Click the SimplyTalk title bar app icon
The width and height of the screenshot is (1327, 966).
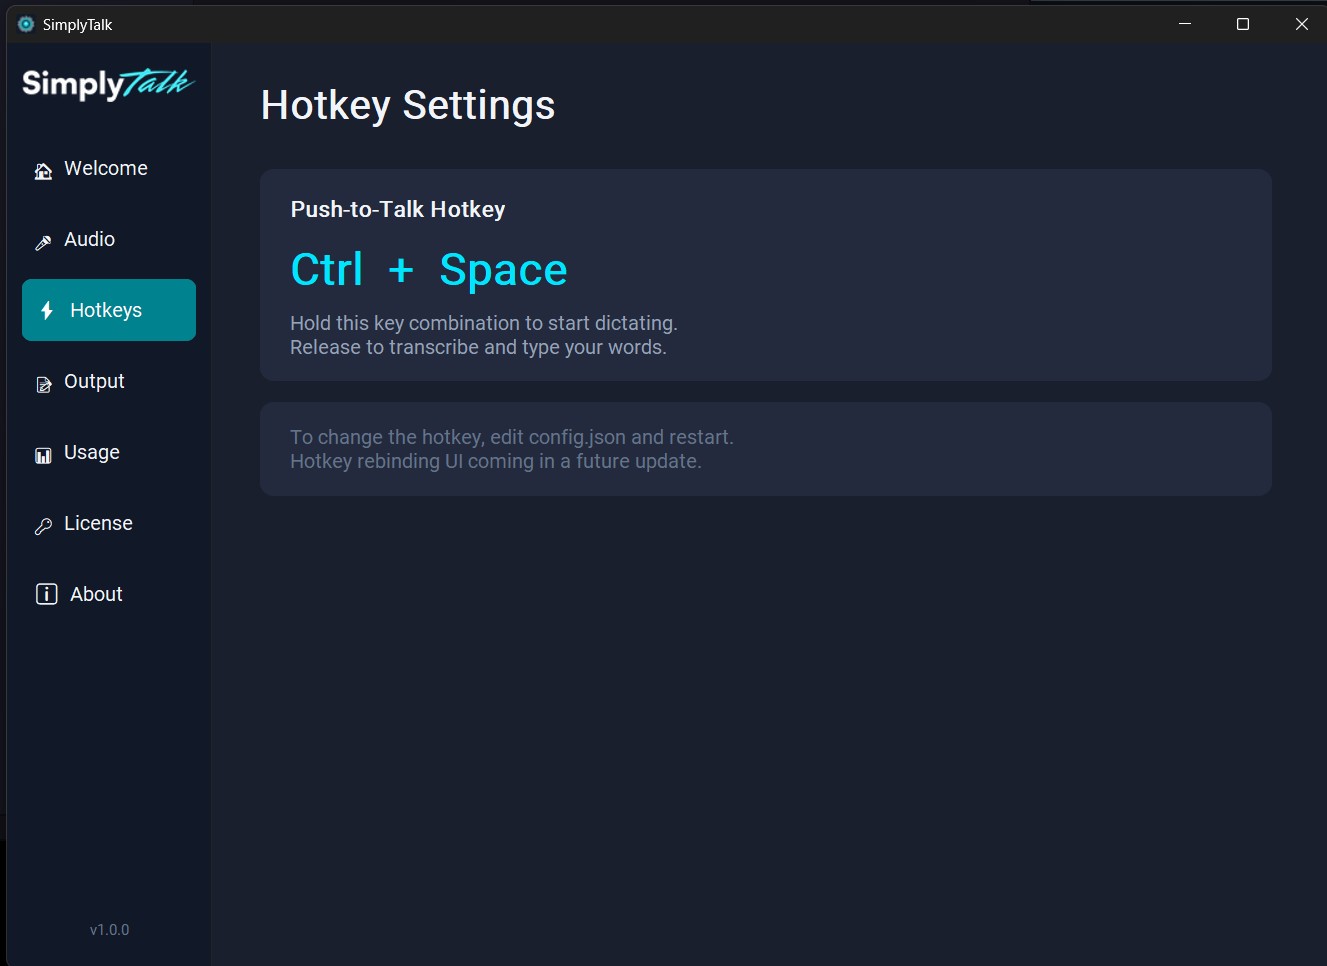coord(26,24)
